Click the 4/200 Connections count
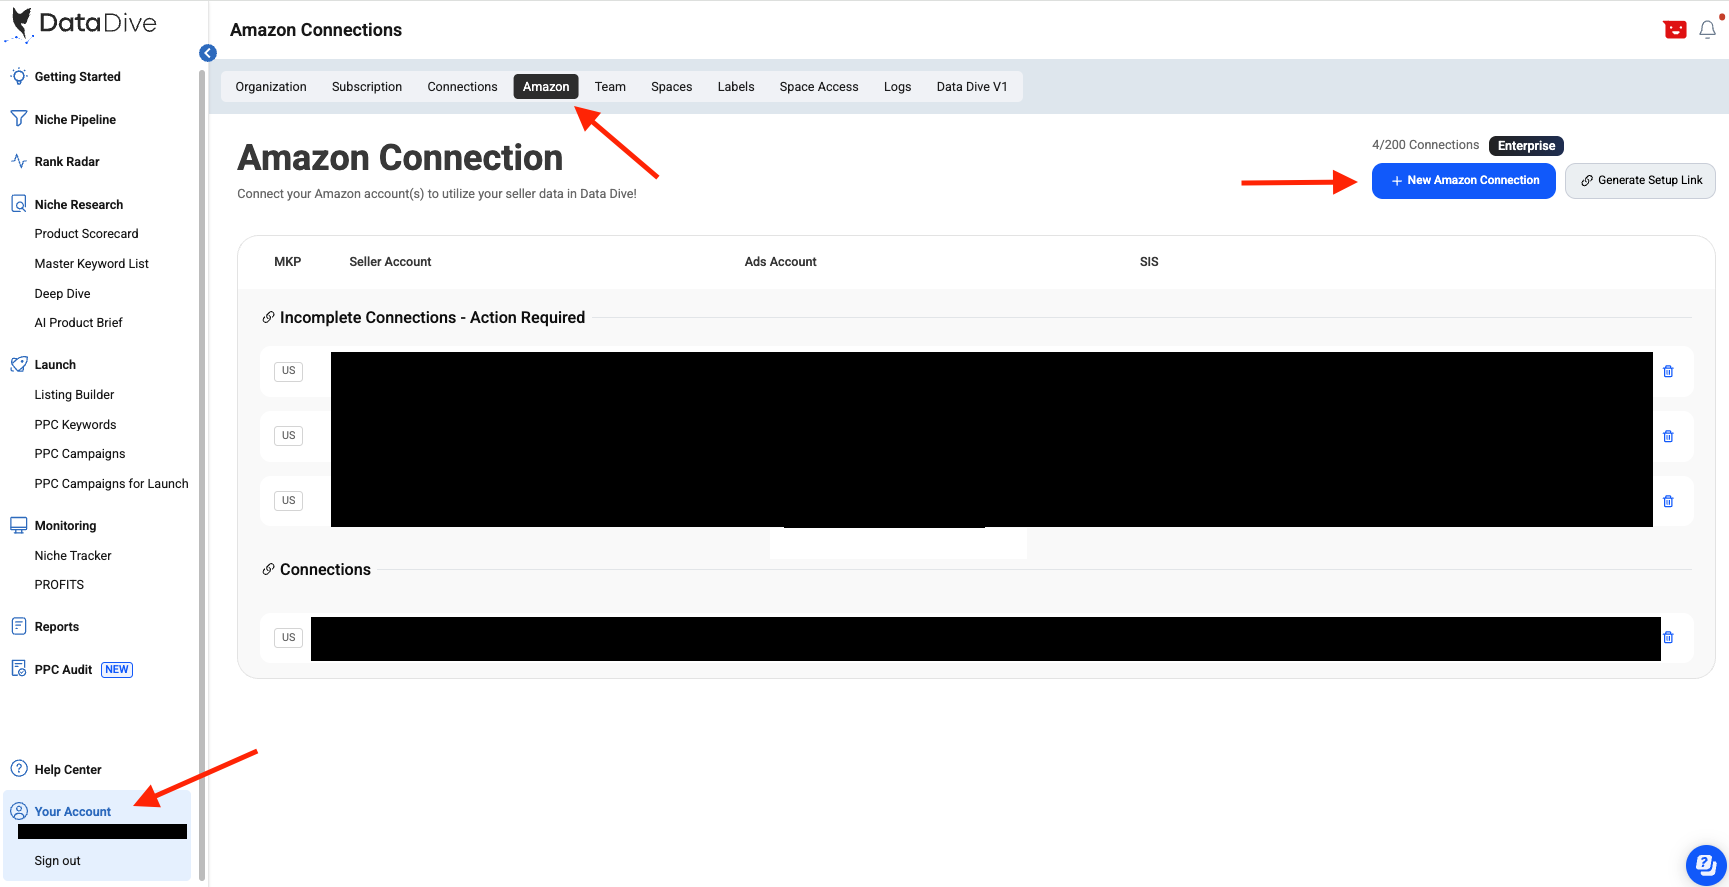This screenshot has height=887, width=1729. click(x=1425, y=145)
